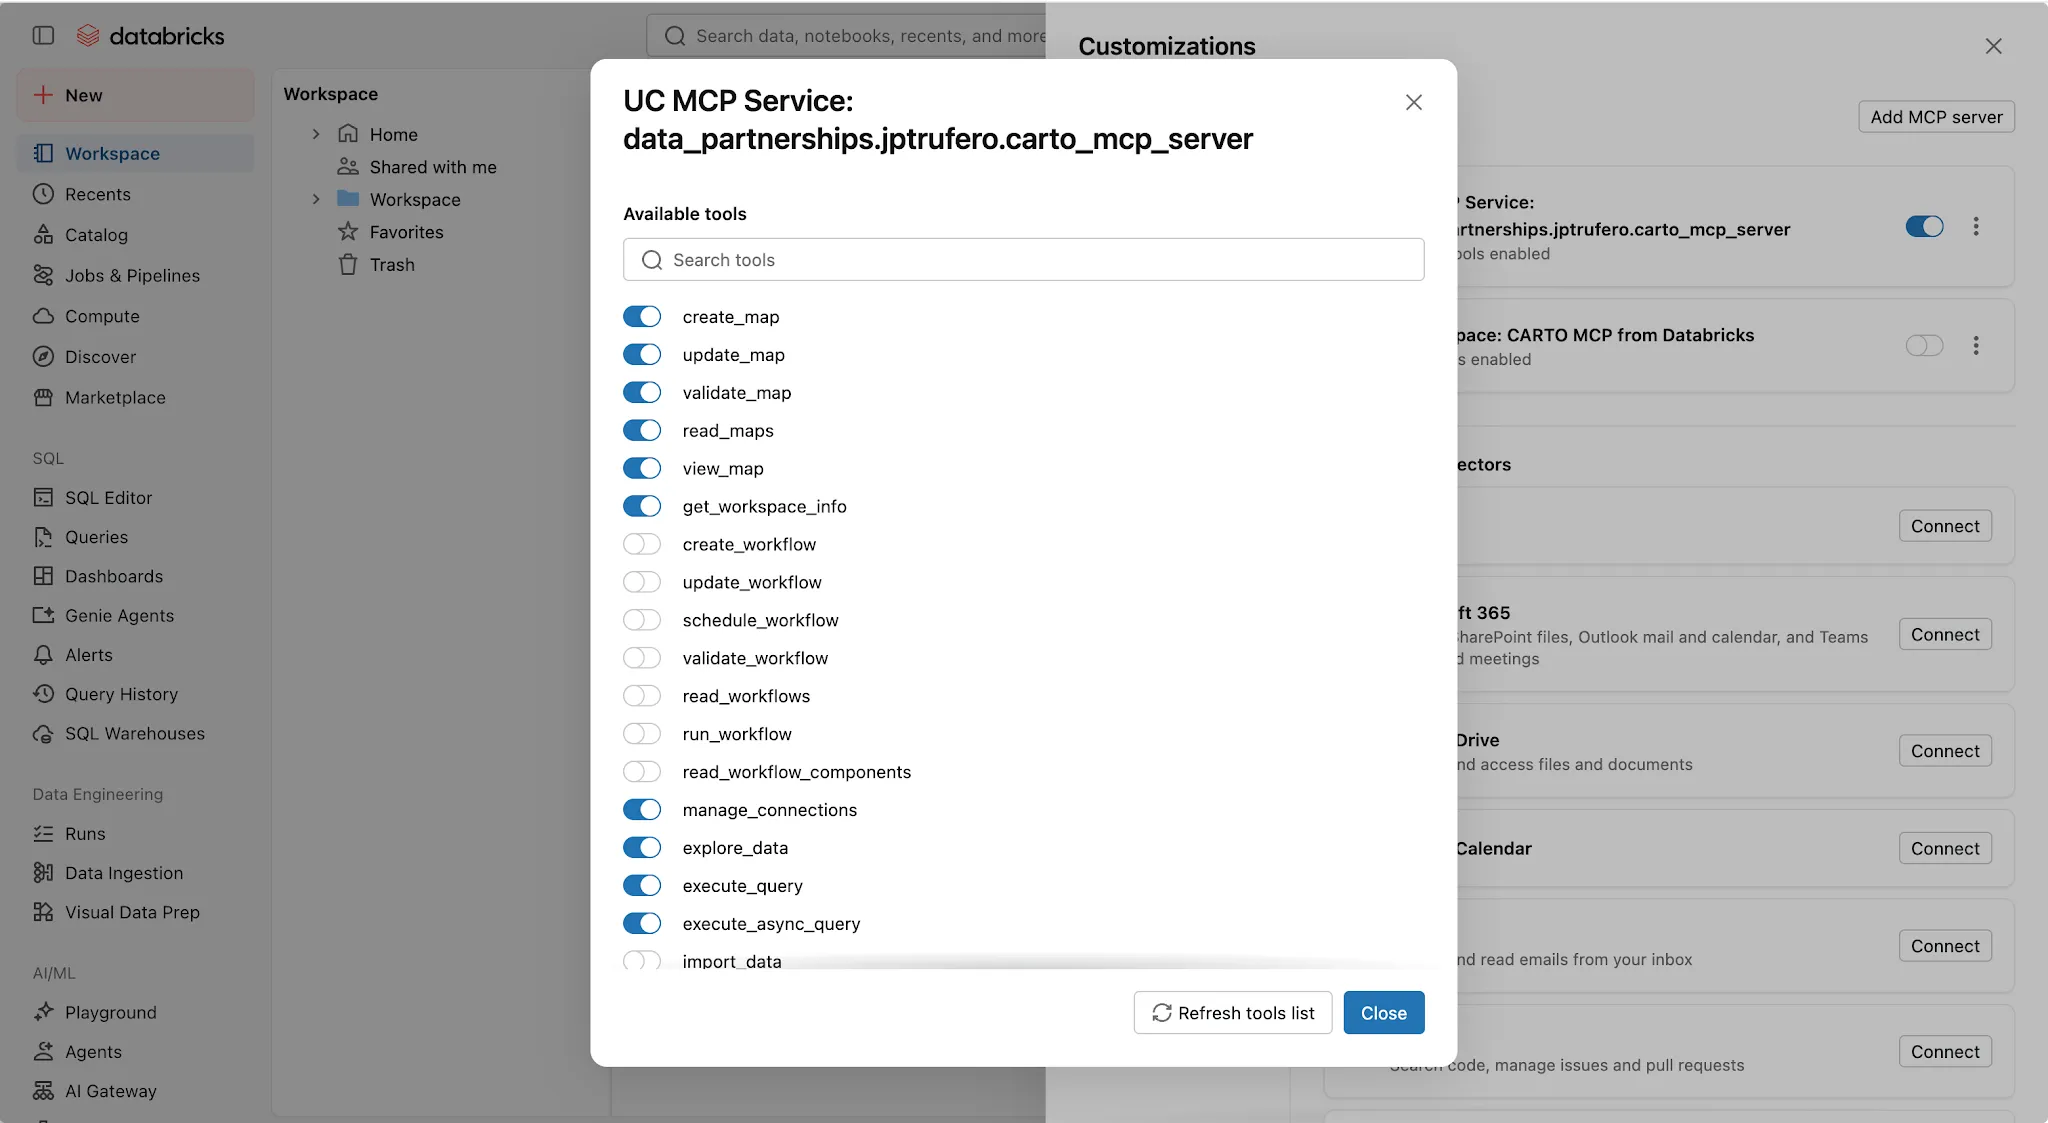2048x1123 pixels.
Task: Enable the create_workflow toggle
Action: [642, 545]
